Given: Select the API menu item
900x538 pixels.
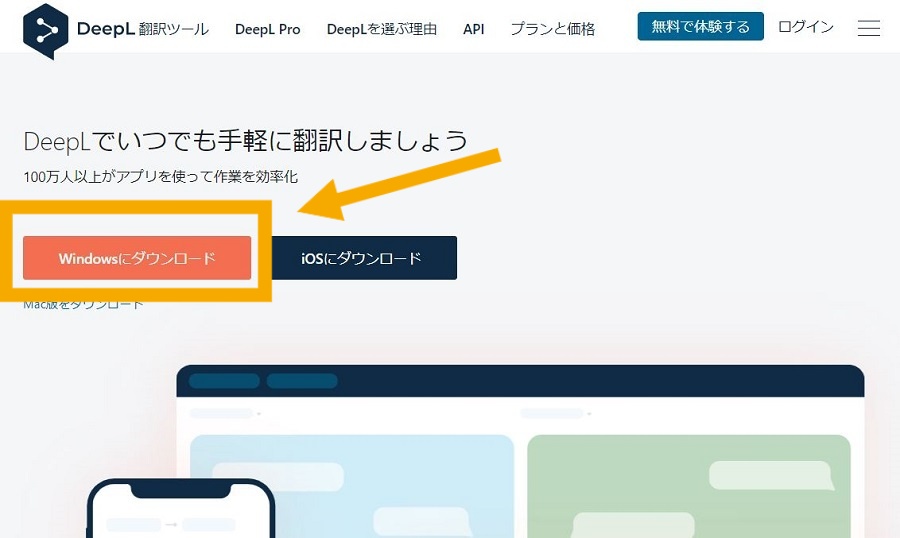Looking at the screenshot, I should click(474, 29).
